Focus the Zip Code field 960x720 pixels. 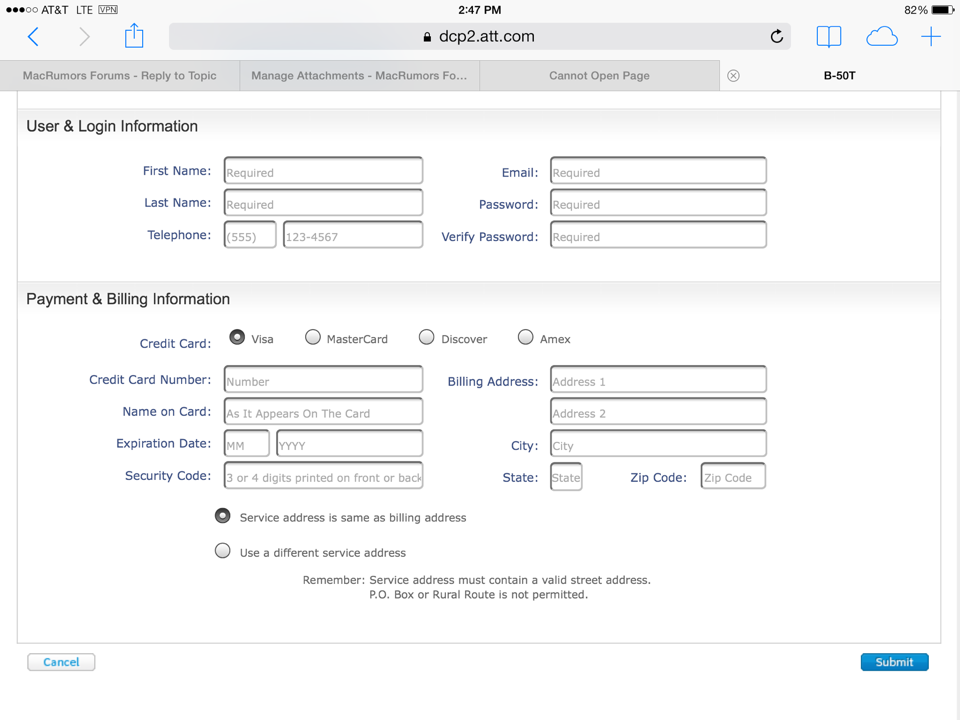733,476
